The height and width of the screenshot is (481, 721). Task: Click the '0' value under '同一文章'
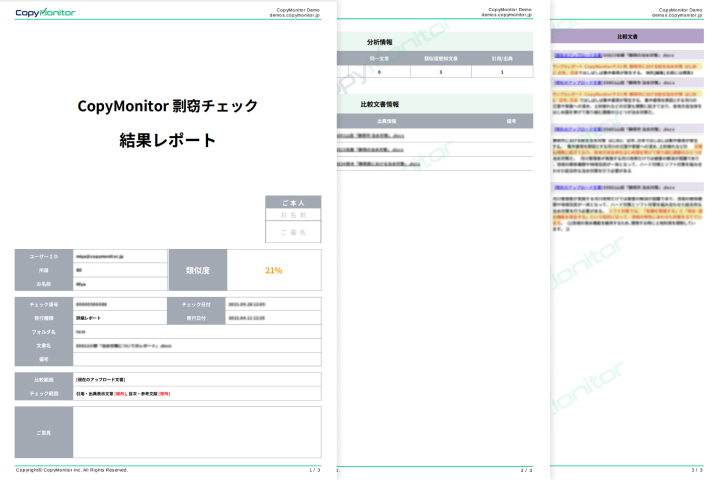tap(379, 72)
